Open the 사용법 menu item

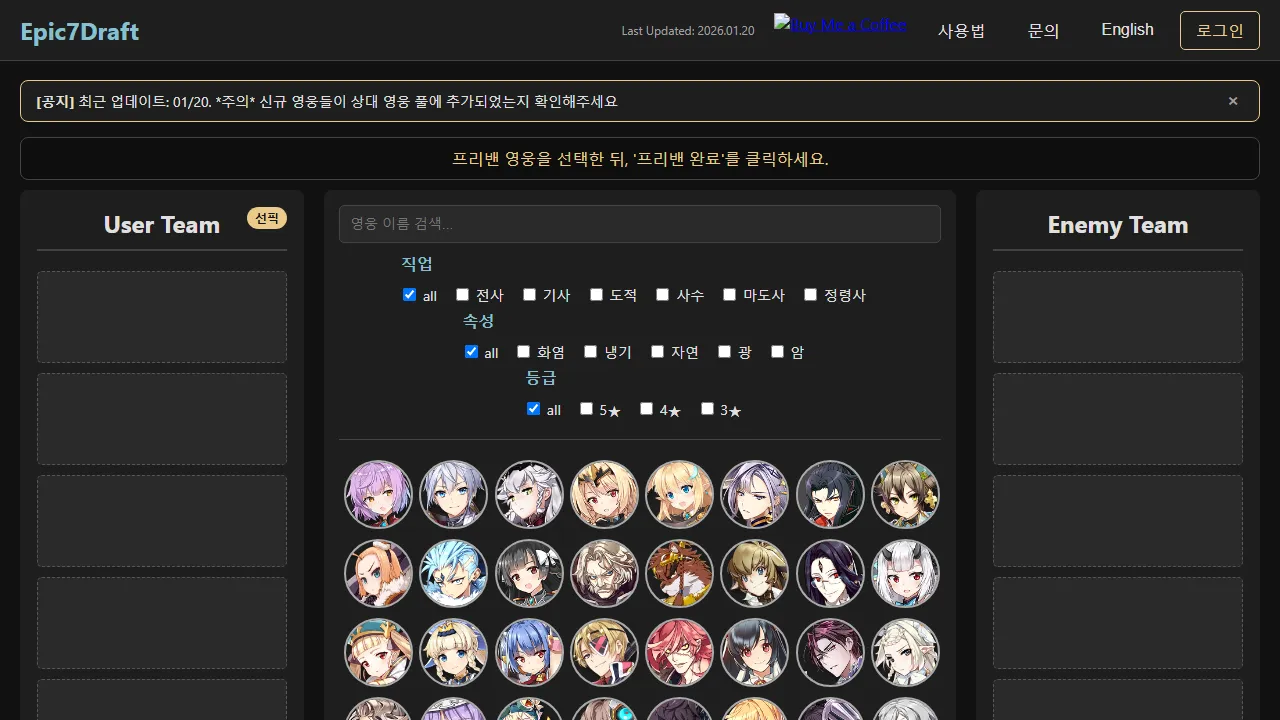(961, 30)
